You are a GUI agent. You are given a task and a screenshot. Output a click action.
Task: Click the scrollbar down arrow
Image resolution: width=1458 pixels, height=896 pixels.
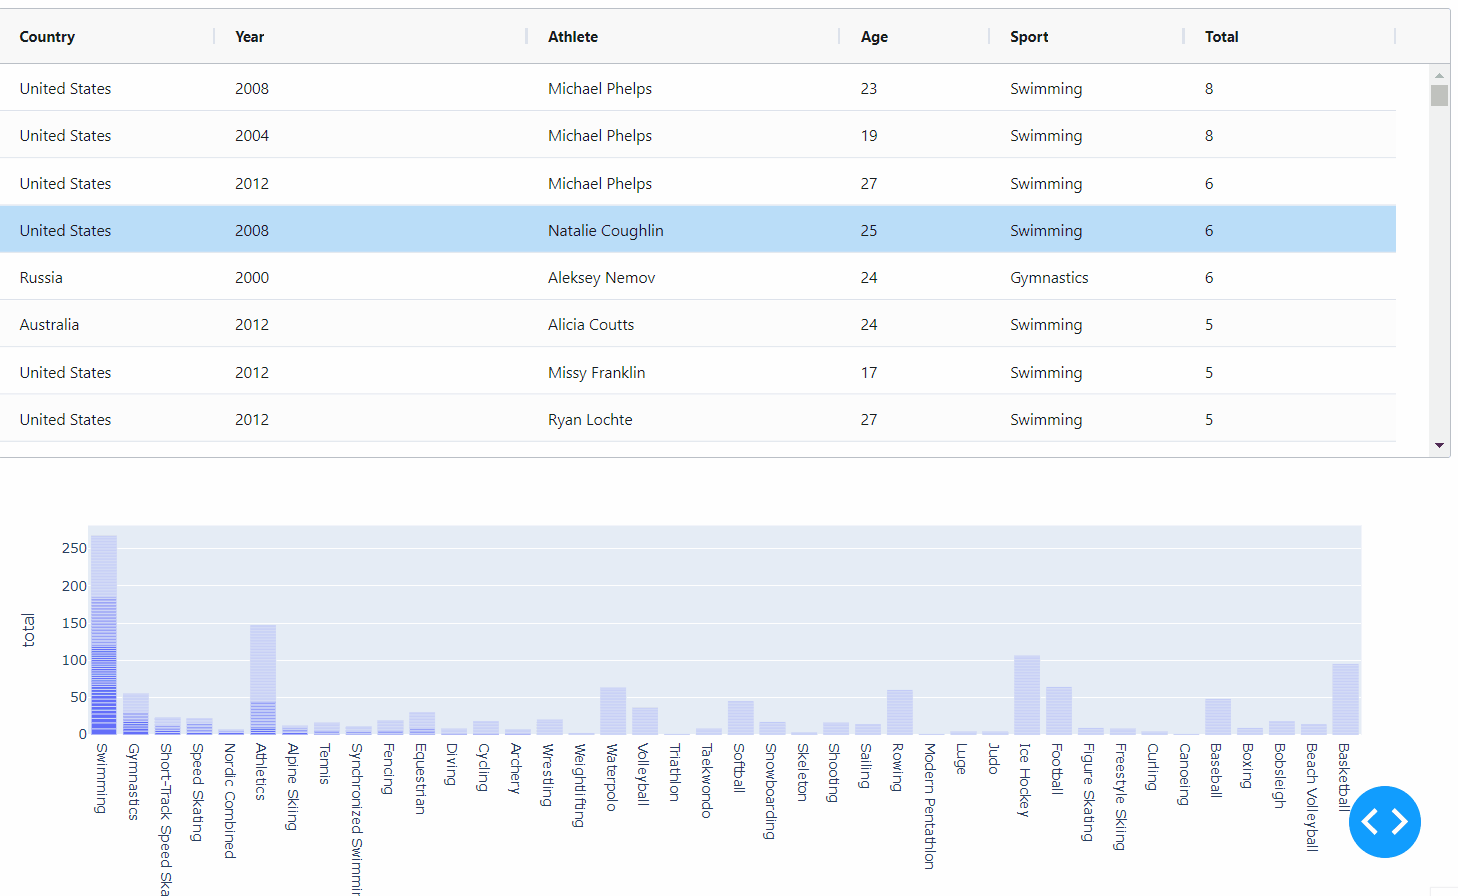pyautogui.click(x=1440, y=445)
